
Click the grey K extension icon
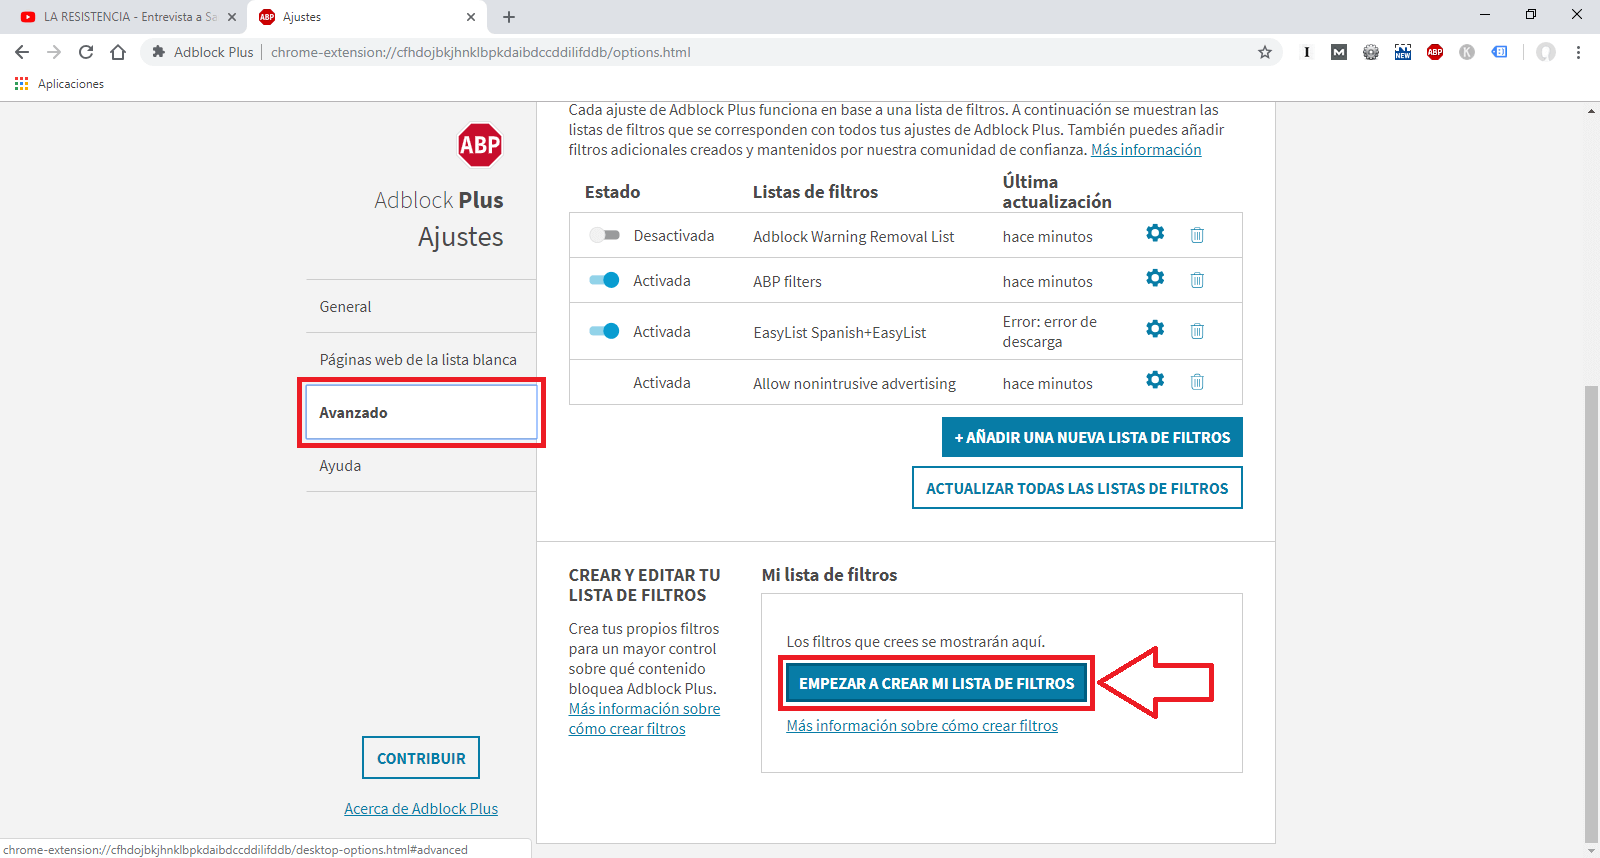(x=1467, y=52)
